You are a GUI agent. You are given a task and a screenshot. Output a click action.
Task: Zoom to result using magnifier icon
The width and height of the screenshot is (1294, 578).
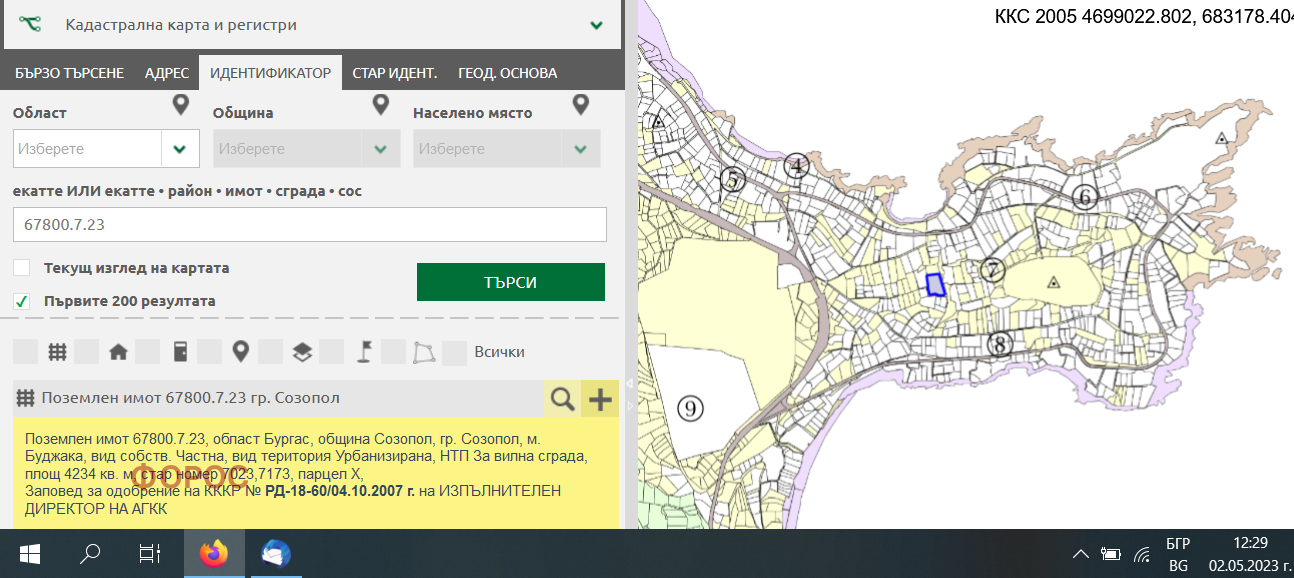pos(563,399)
